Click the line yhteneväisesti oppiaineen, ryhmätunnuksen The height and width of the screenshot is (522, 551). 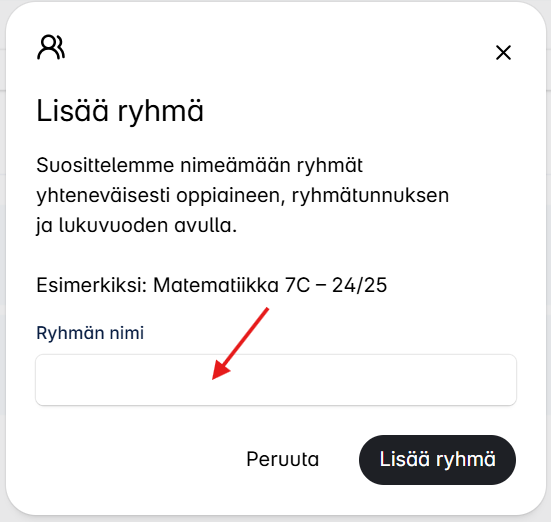coord(243,195)
